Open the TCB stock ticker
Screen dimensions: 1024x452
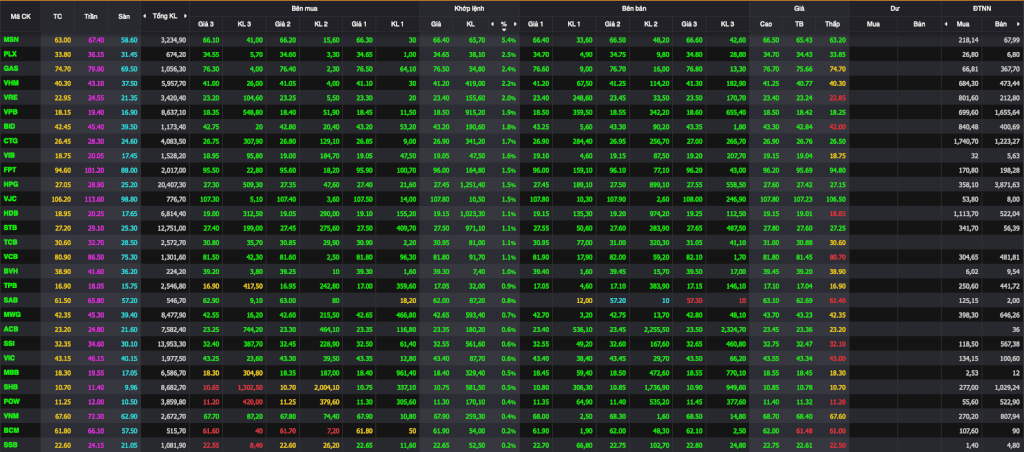(x=10, y=240)
